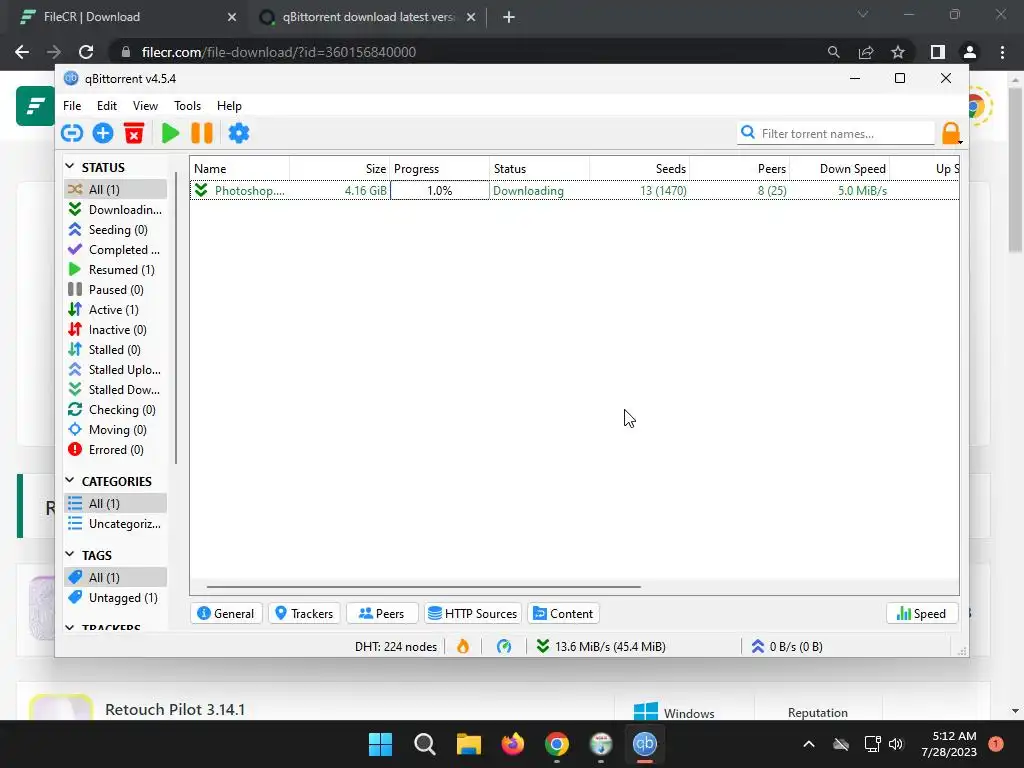Click the green Resume play icon
This screenshot has height=768, width=1024.
coord(170,133)
